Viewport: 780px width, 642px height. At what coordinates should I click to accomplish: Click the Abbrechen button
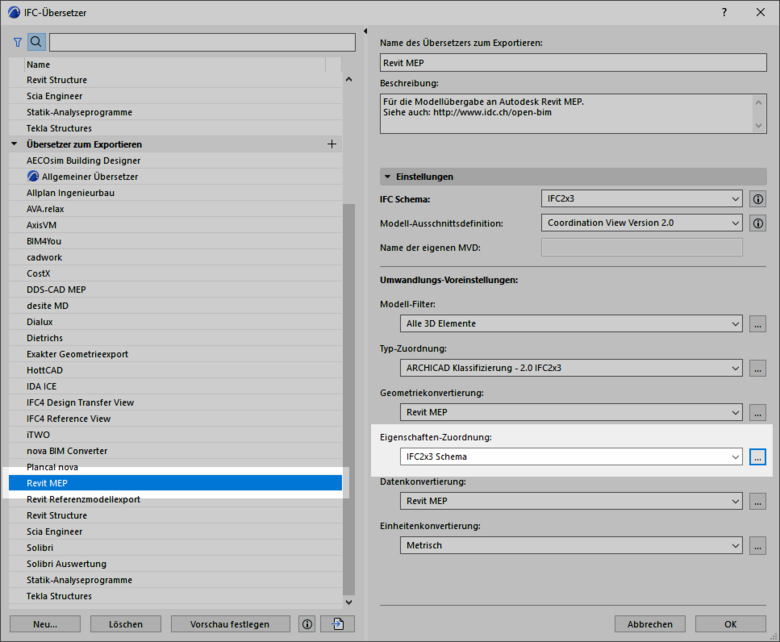tap(650, 624)
